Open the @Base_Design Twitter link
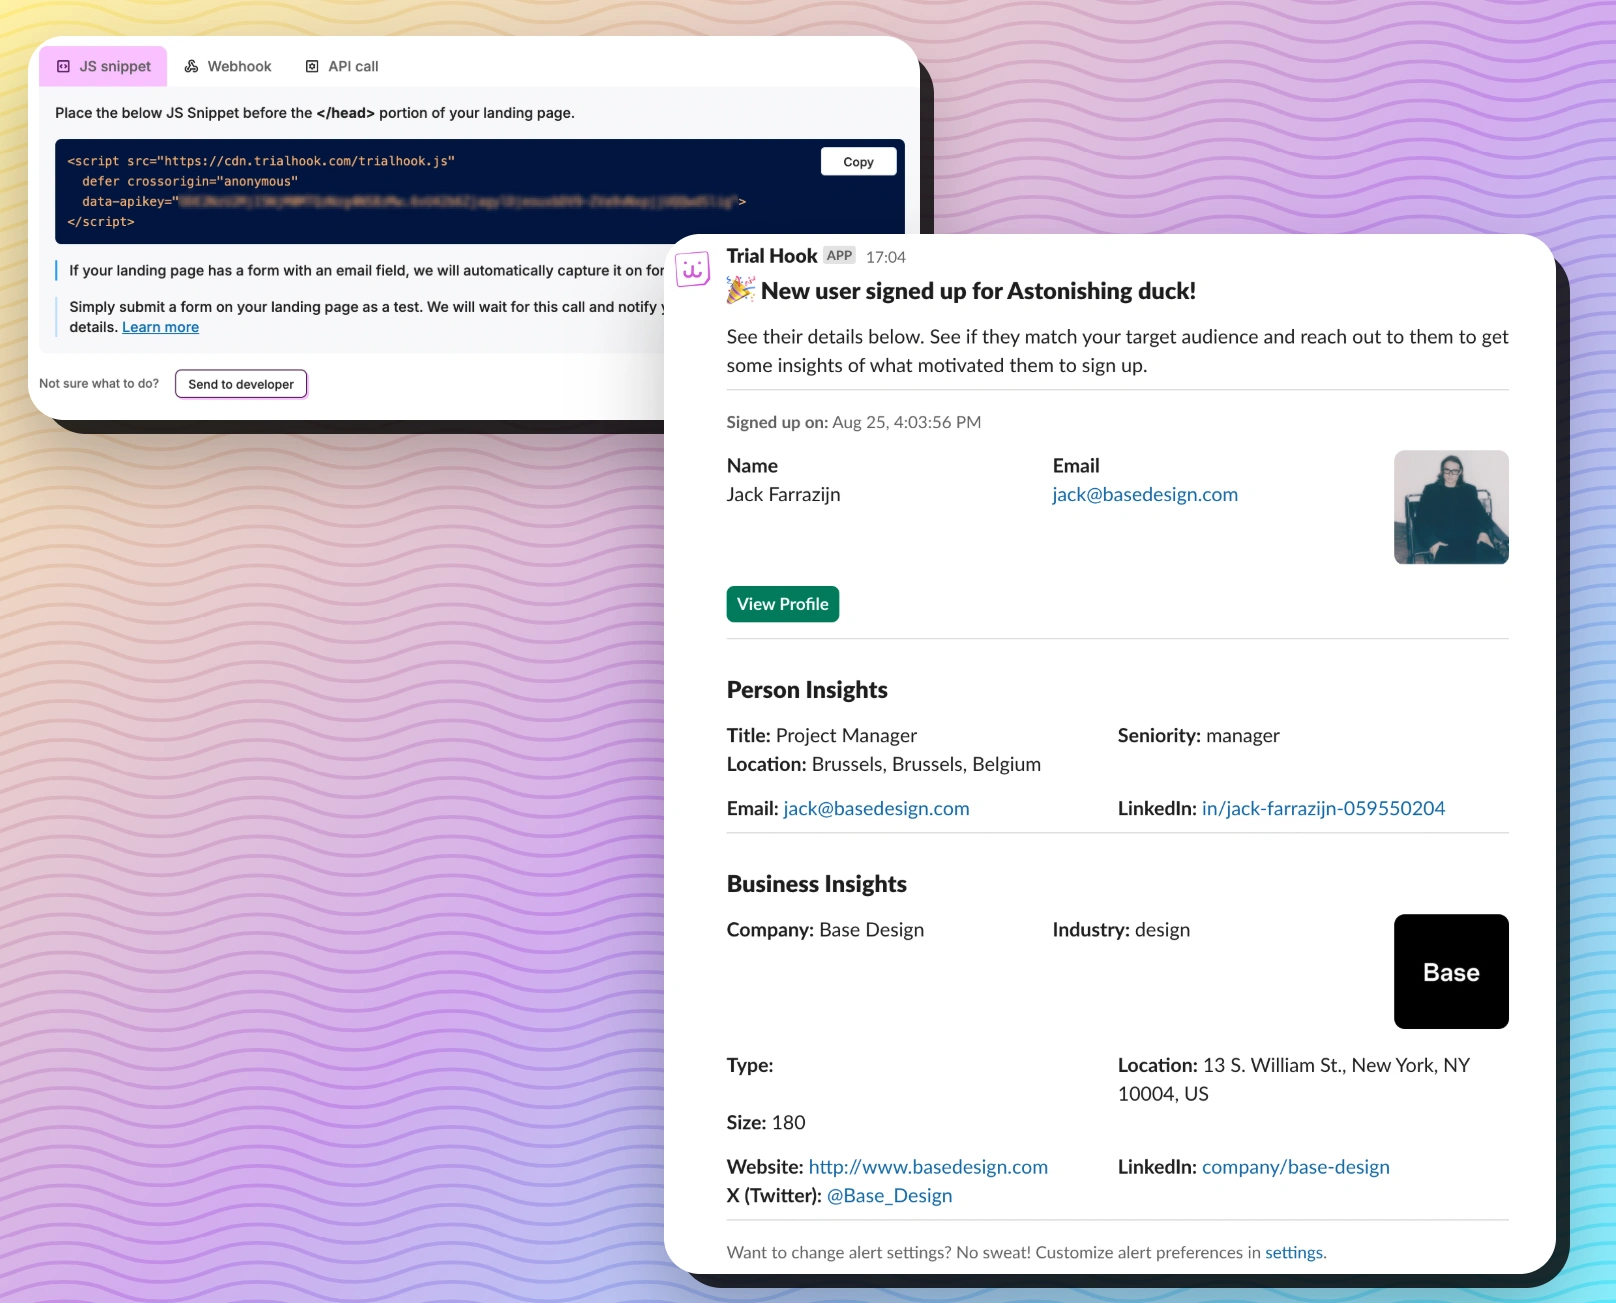The width and height of the screenshot is (1616, 1303). [889, 1196]
